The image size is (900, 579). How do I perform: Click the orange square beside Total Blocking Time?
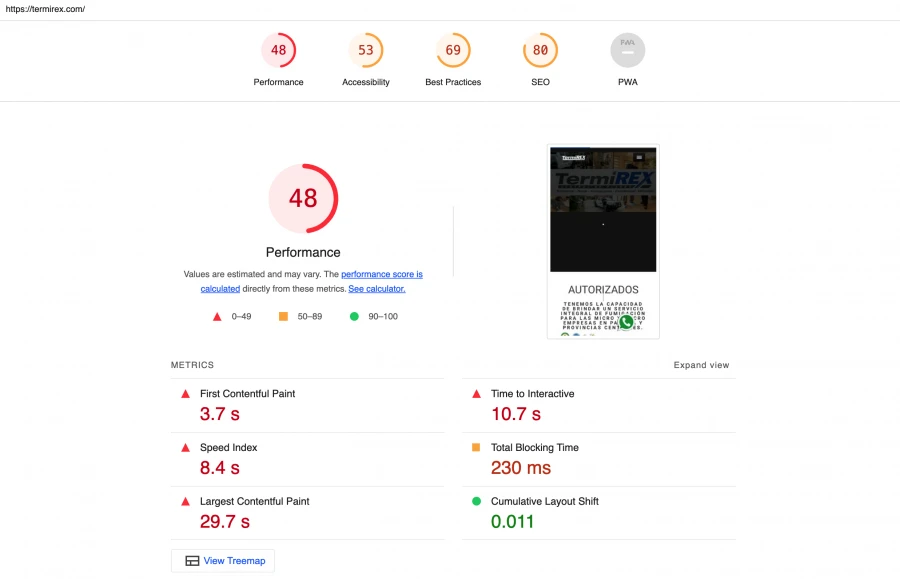(x=476, y=447)
